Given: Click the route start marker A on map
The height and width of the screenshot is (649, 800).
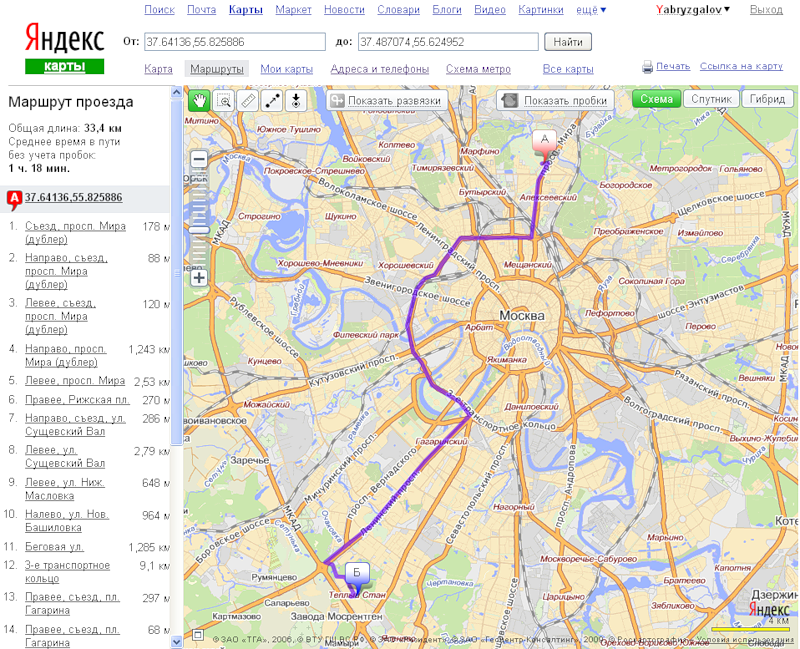Looking at the screenshot, I should click(544, 141).
